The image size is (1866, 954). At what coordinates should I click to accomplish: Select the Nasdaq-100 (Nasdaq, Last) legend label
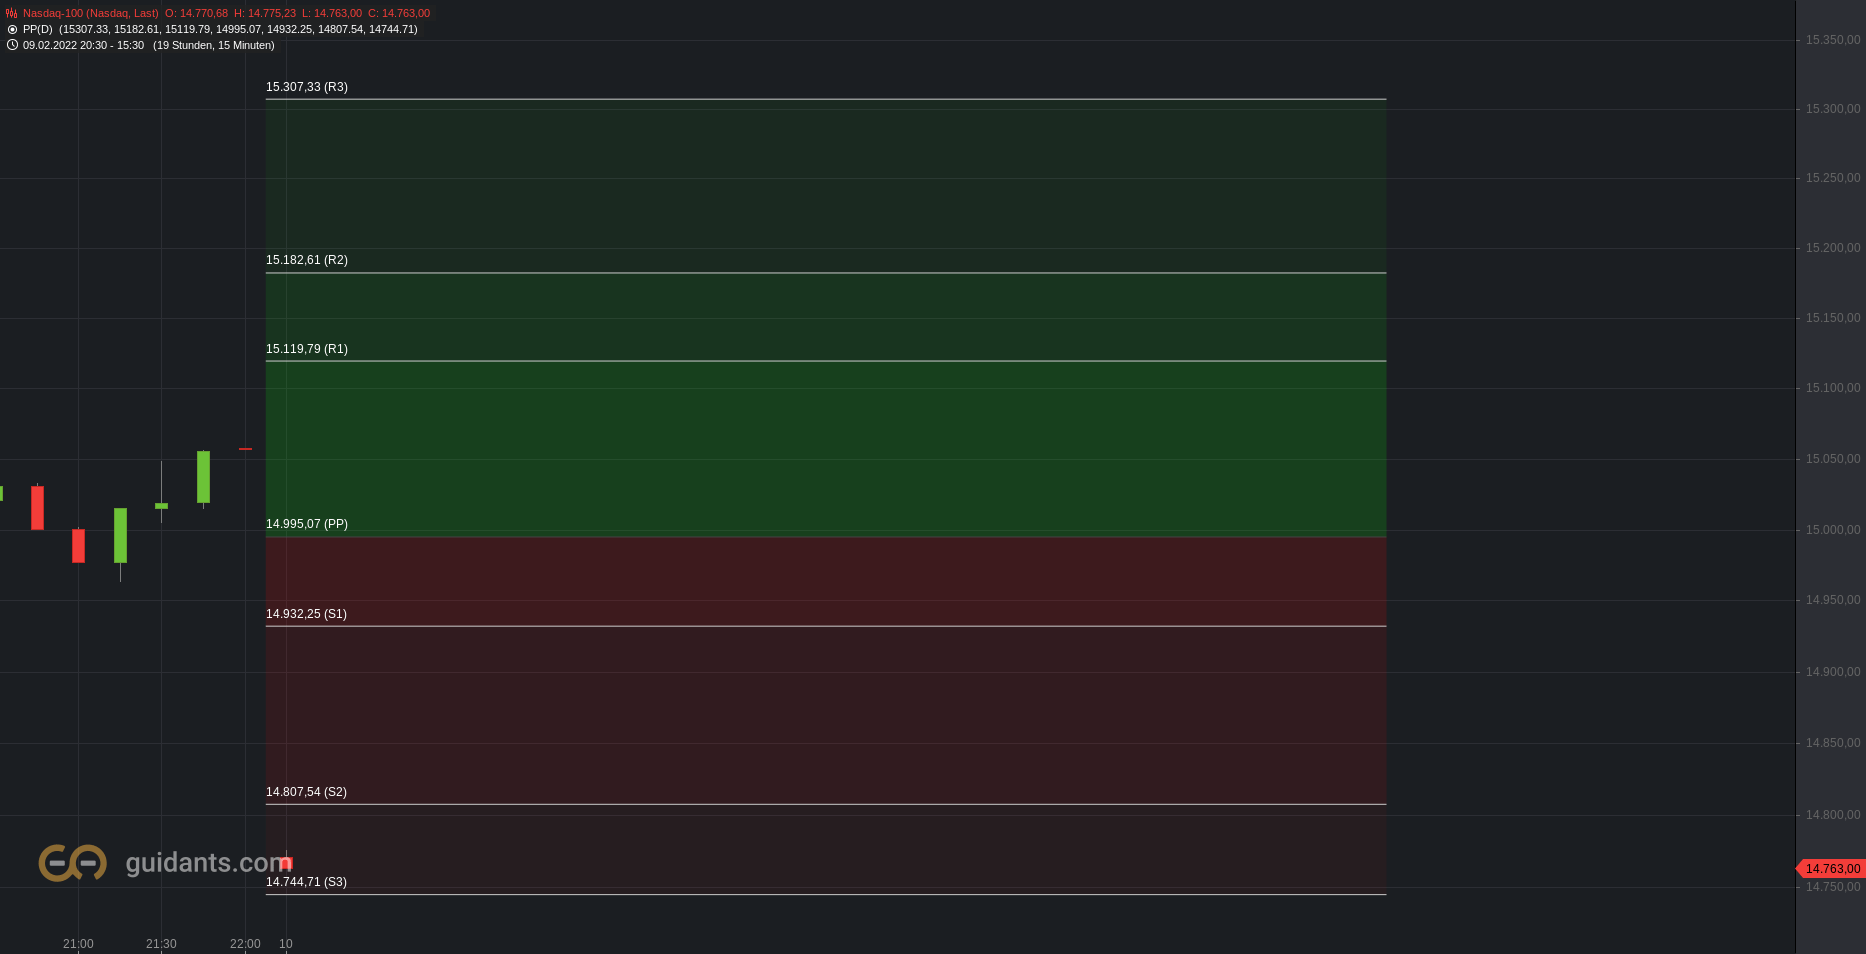point(91,13)
